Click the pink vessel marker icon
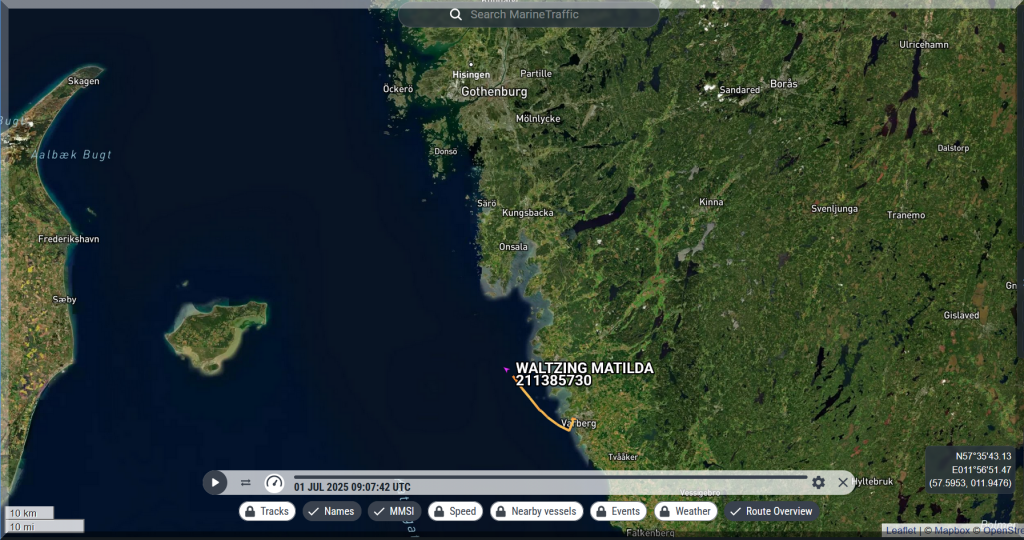This screenshot has width=1024, height=540. point(507,370)
